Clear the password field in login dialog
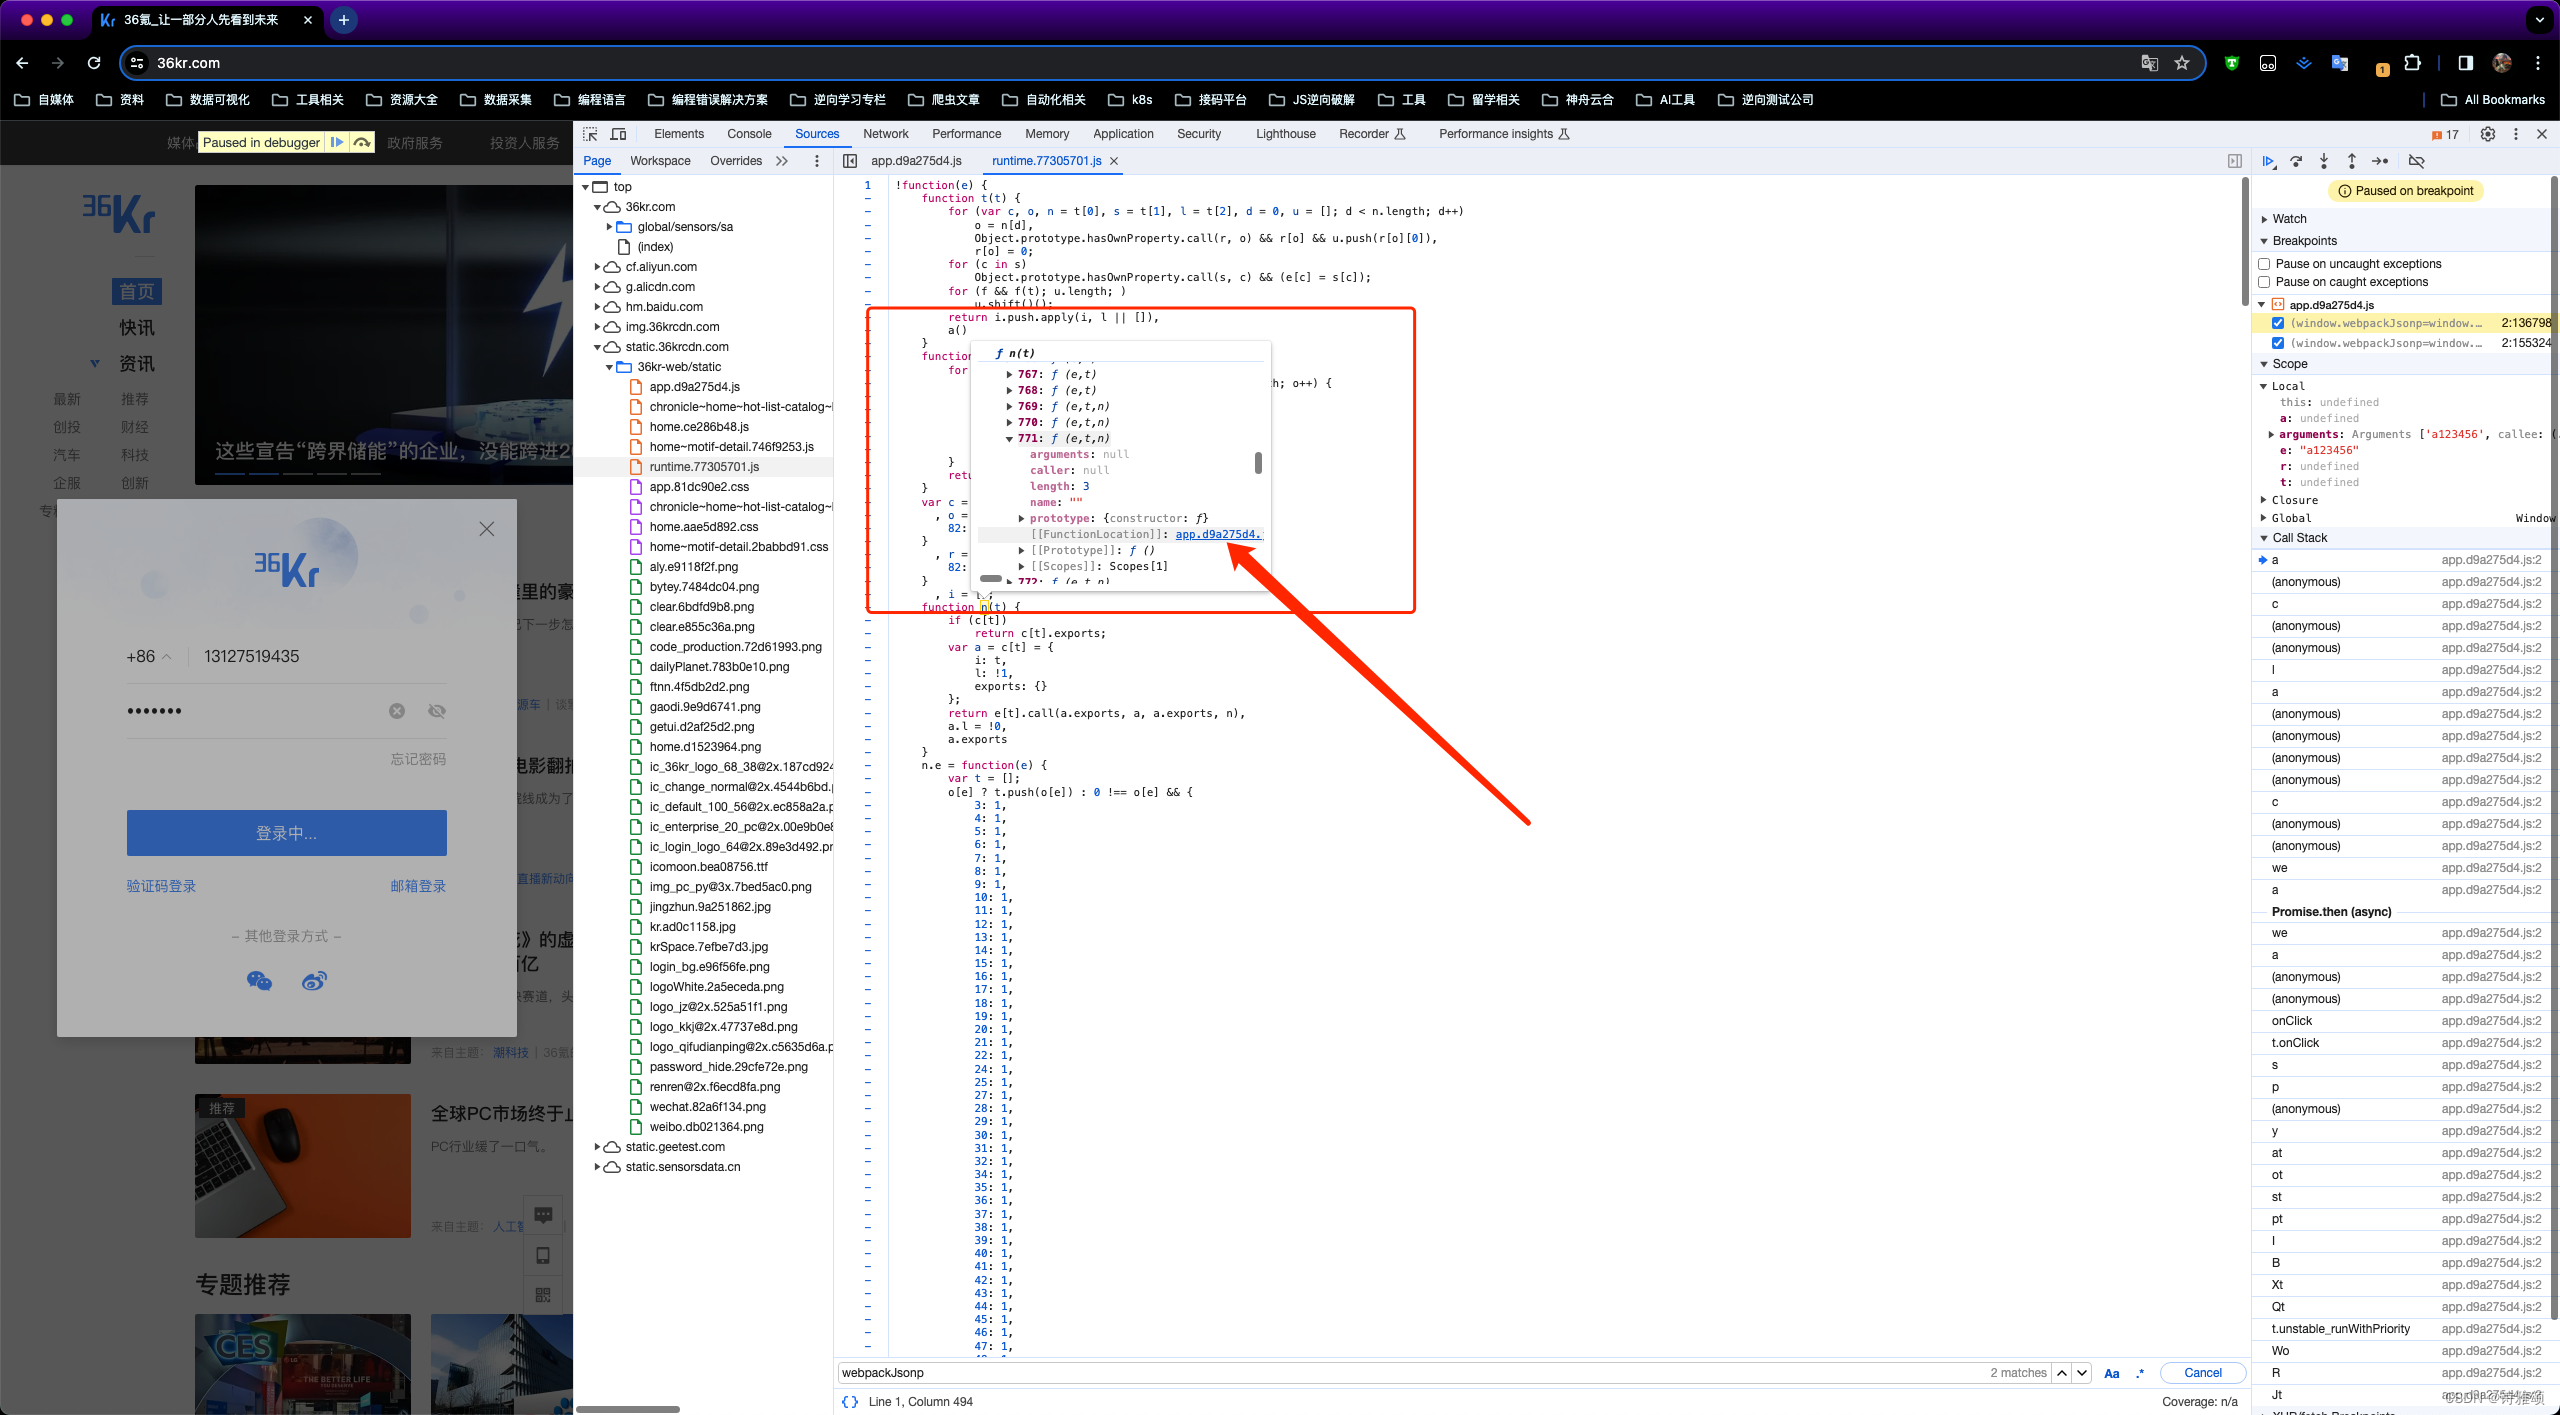 pos(397,711)
